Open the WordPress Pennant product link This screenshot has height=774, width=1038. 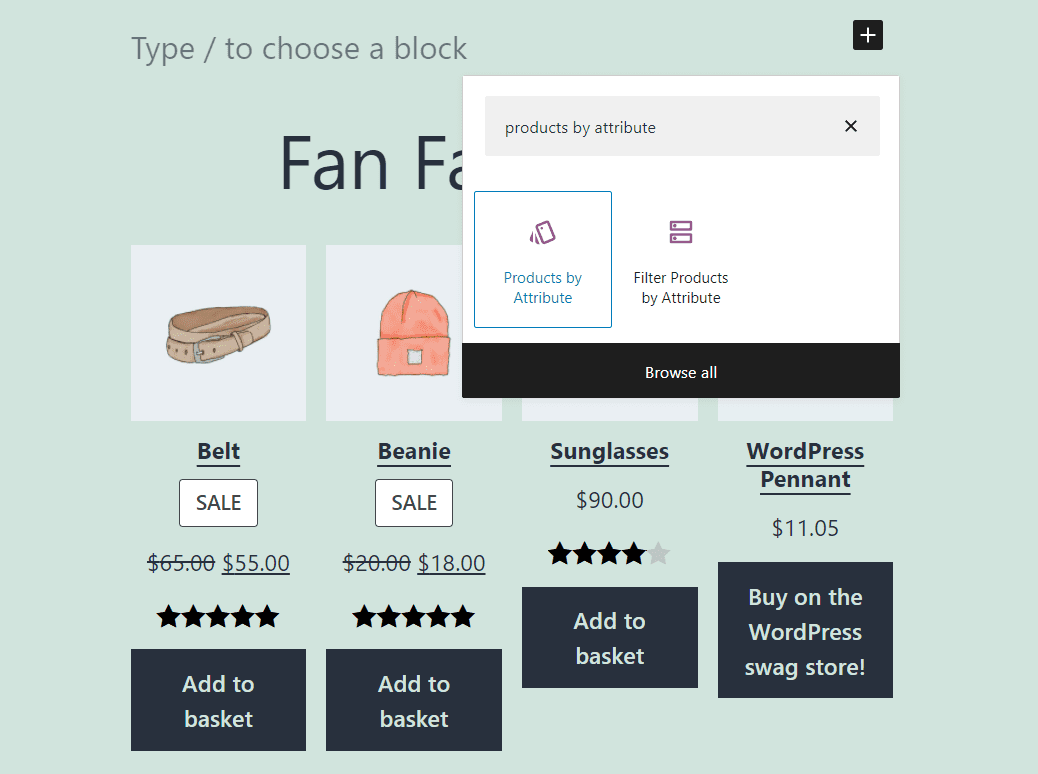(805, 465)
